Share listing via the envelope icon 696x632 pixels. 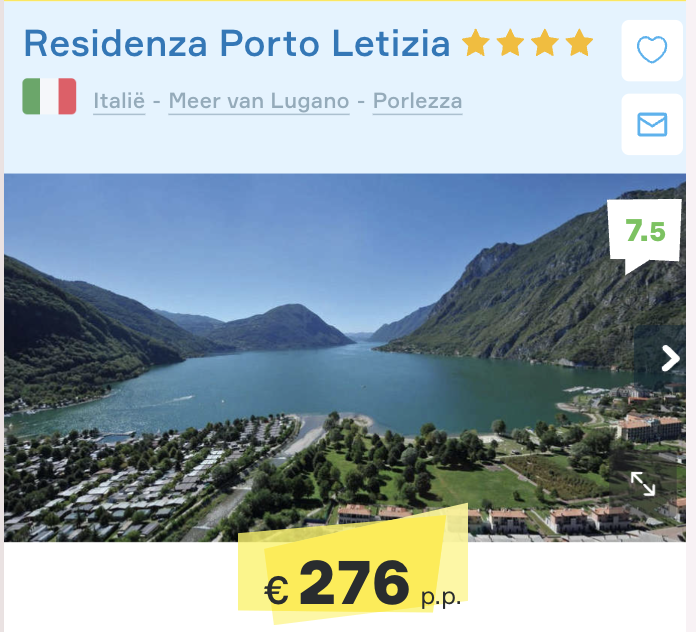(652, 124)
